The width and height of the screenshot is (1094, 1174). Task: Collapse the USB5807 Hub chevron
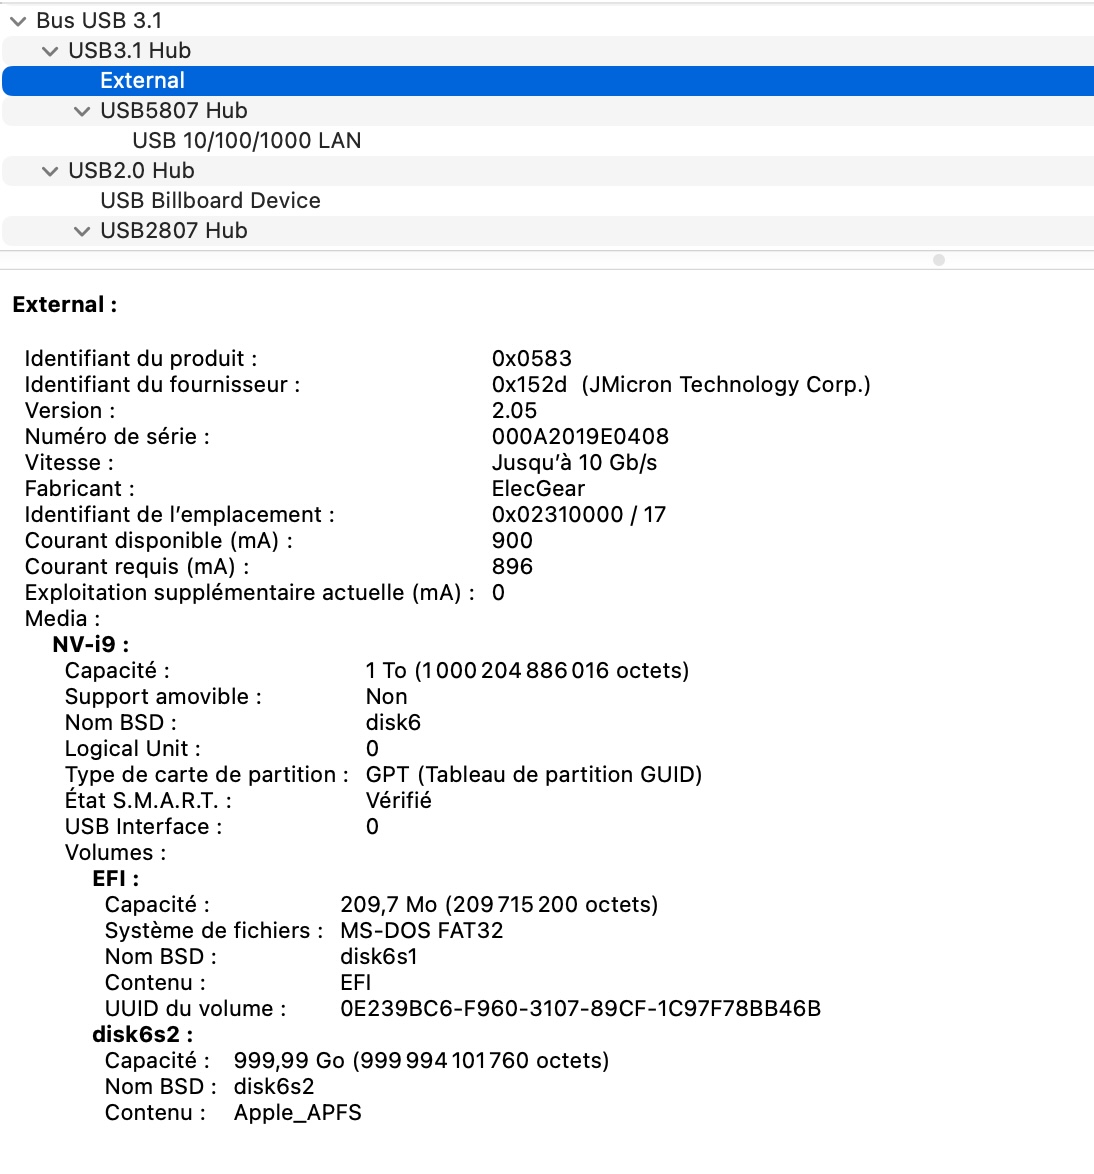[82, 111]
